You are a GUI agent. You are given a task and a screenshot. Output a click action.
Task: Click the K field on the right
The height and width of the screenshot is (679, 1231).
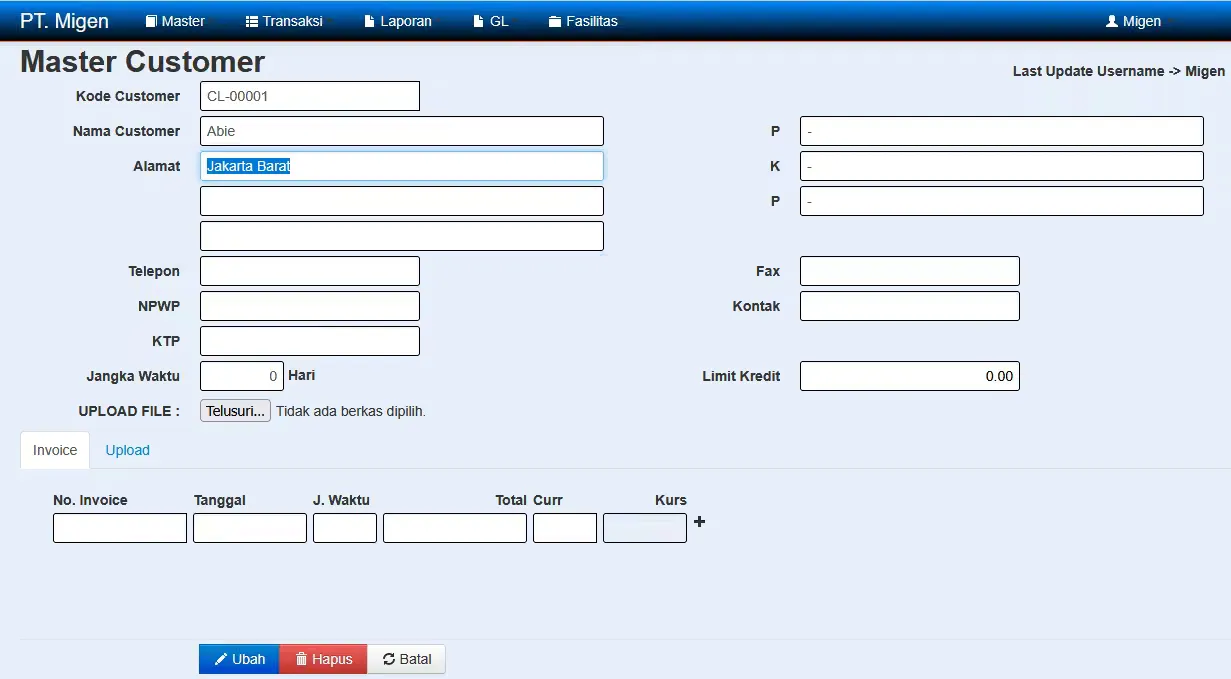pyautogui.click(x=1002, y=166)
